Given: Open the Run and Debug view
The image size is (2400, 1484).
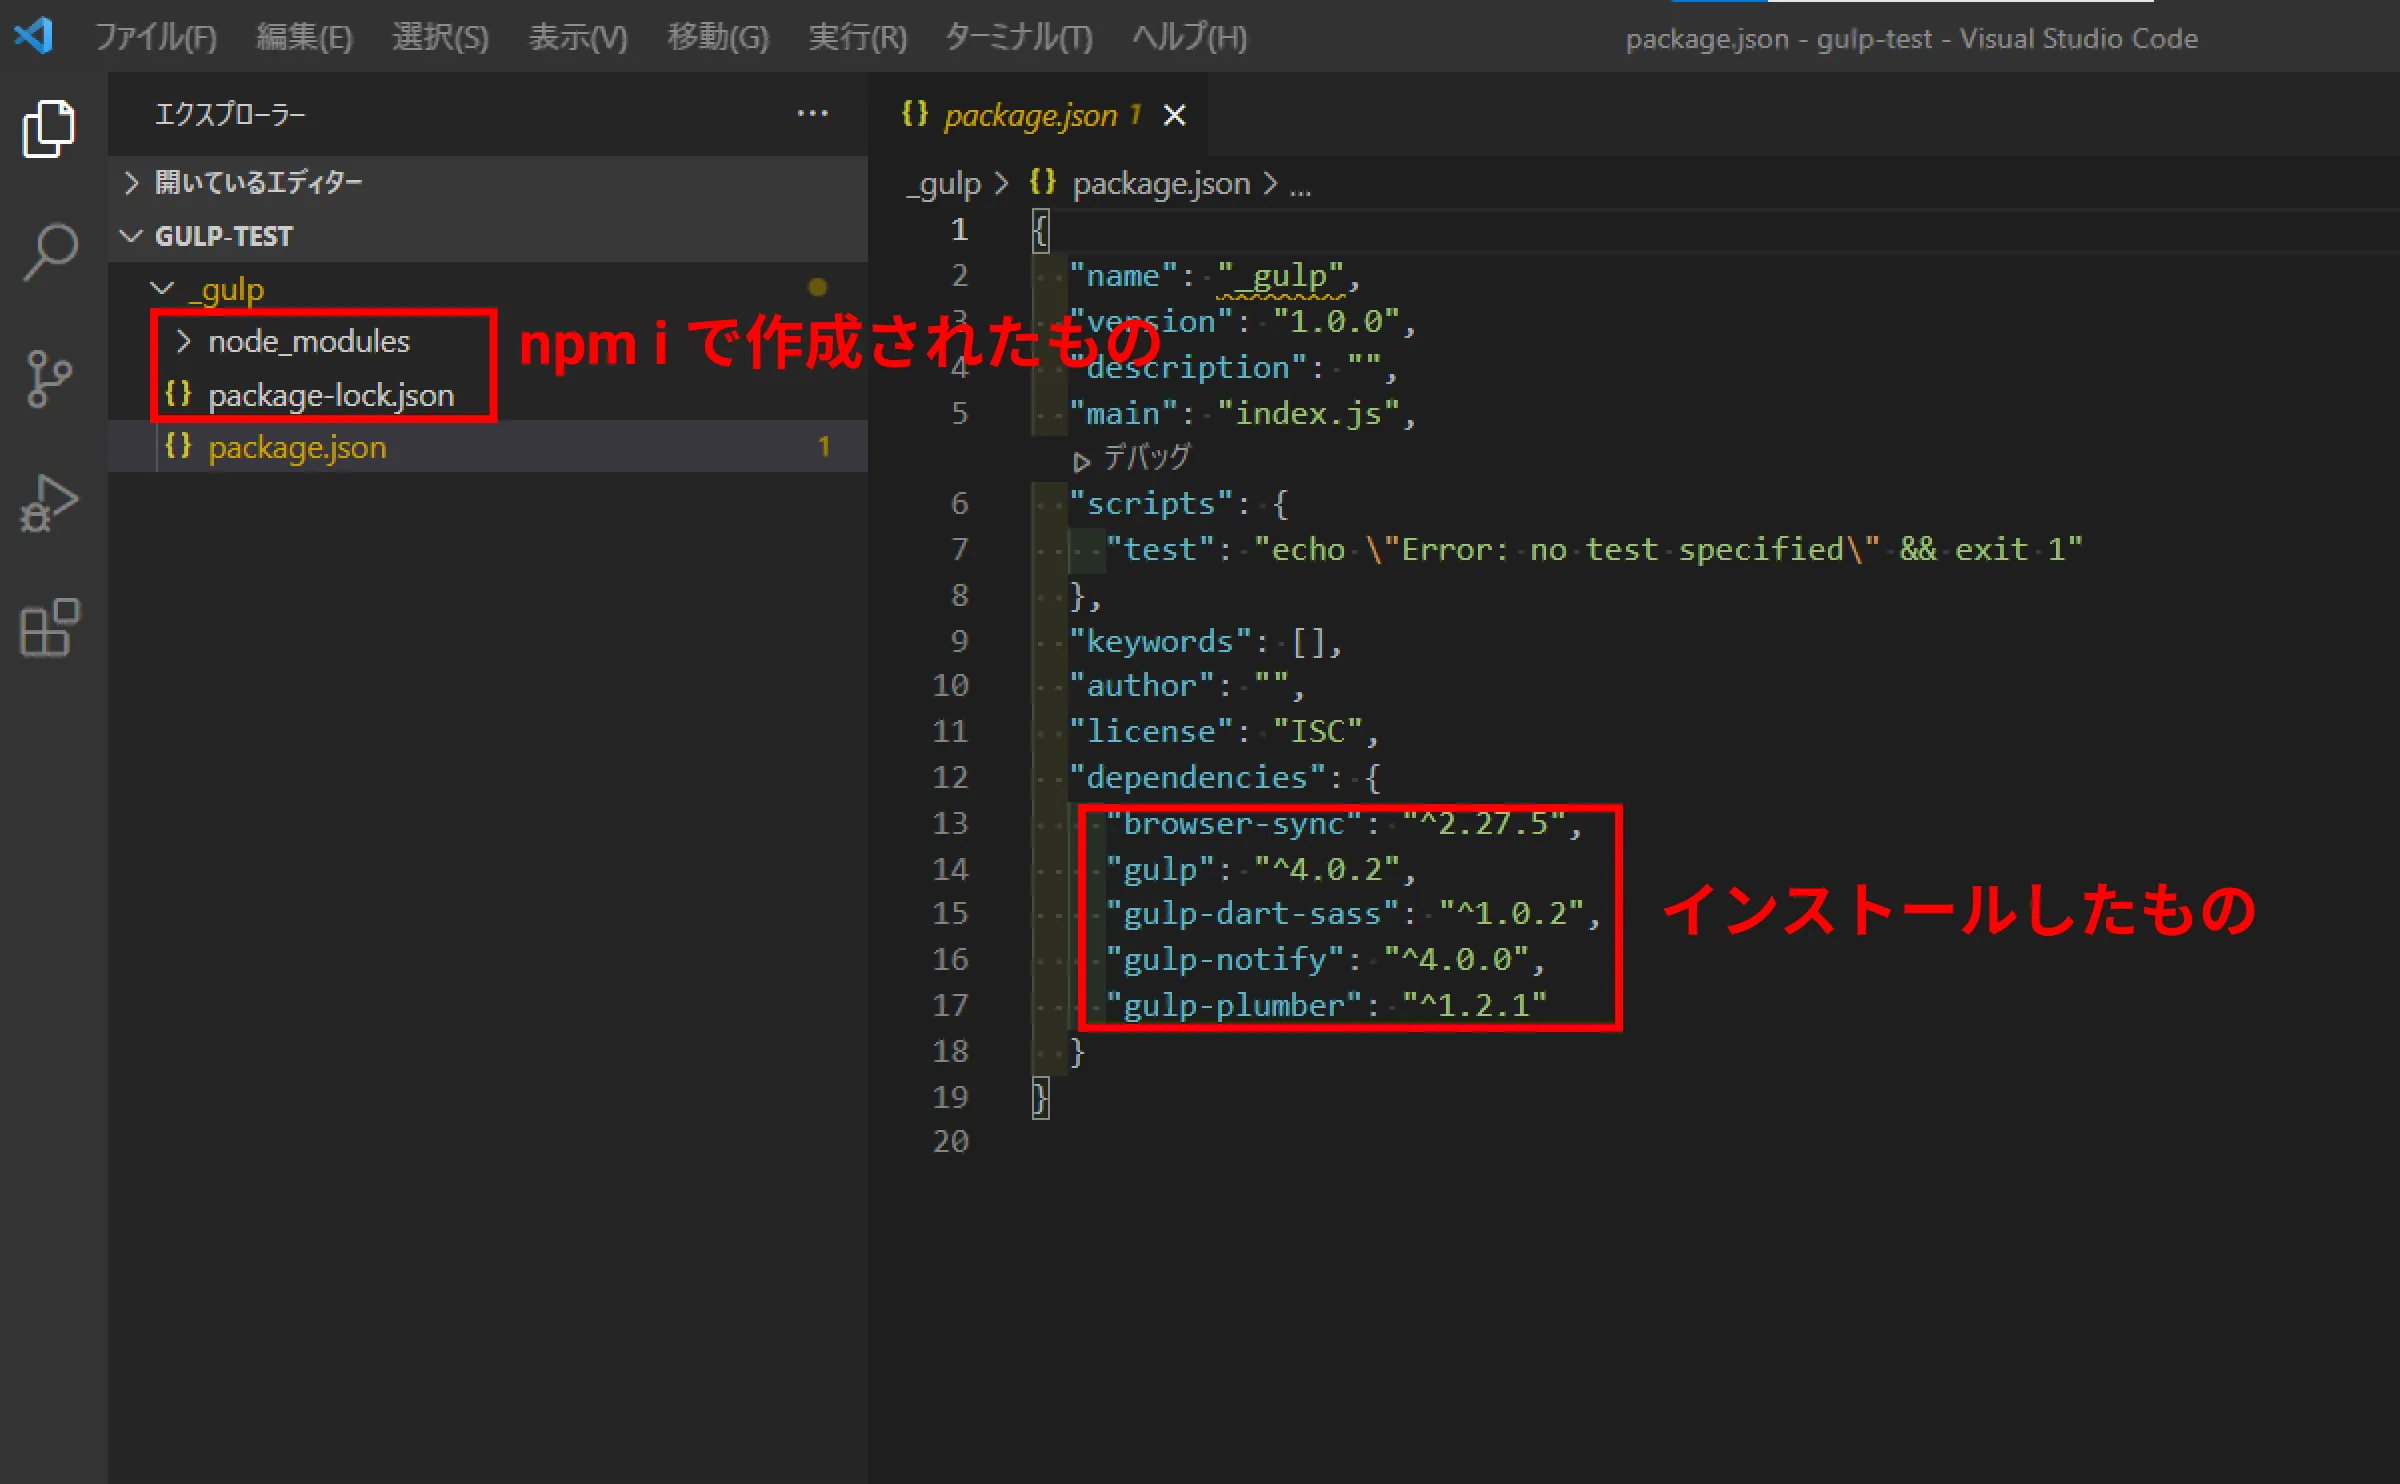Looking at the screenshot, I should click(49, 503).
